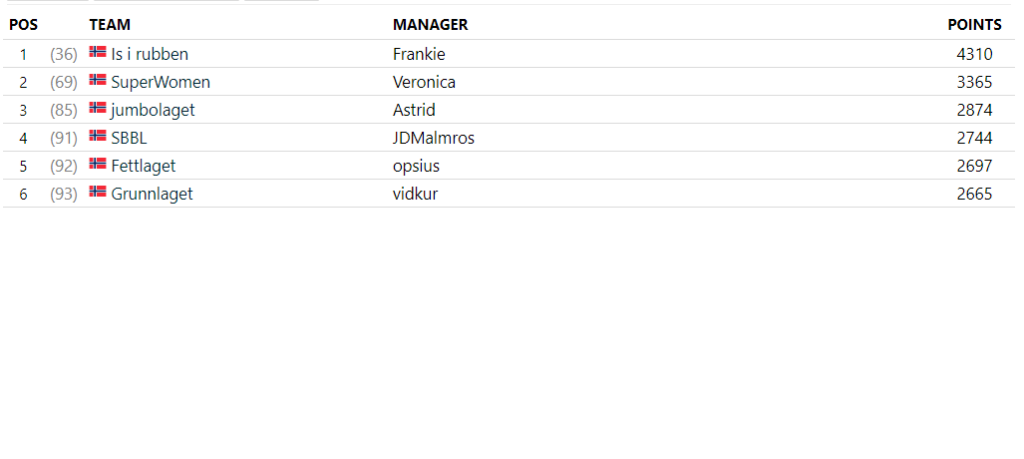Sort table by POINTS column header

point(974,25)
